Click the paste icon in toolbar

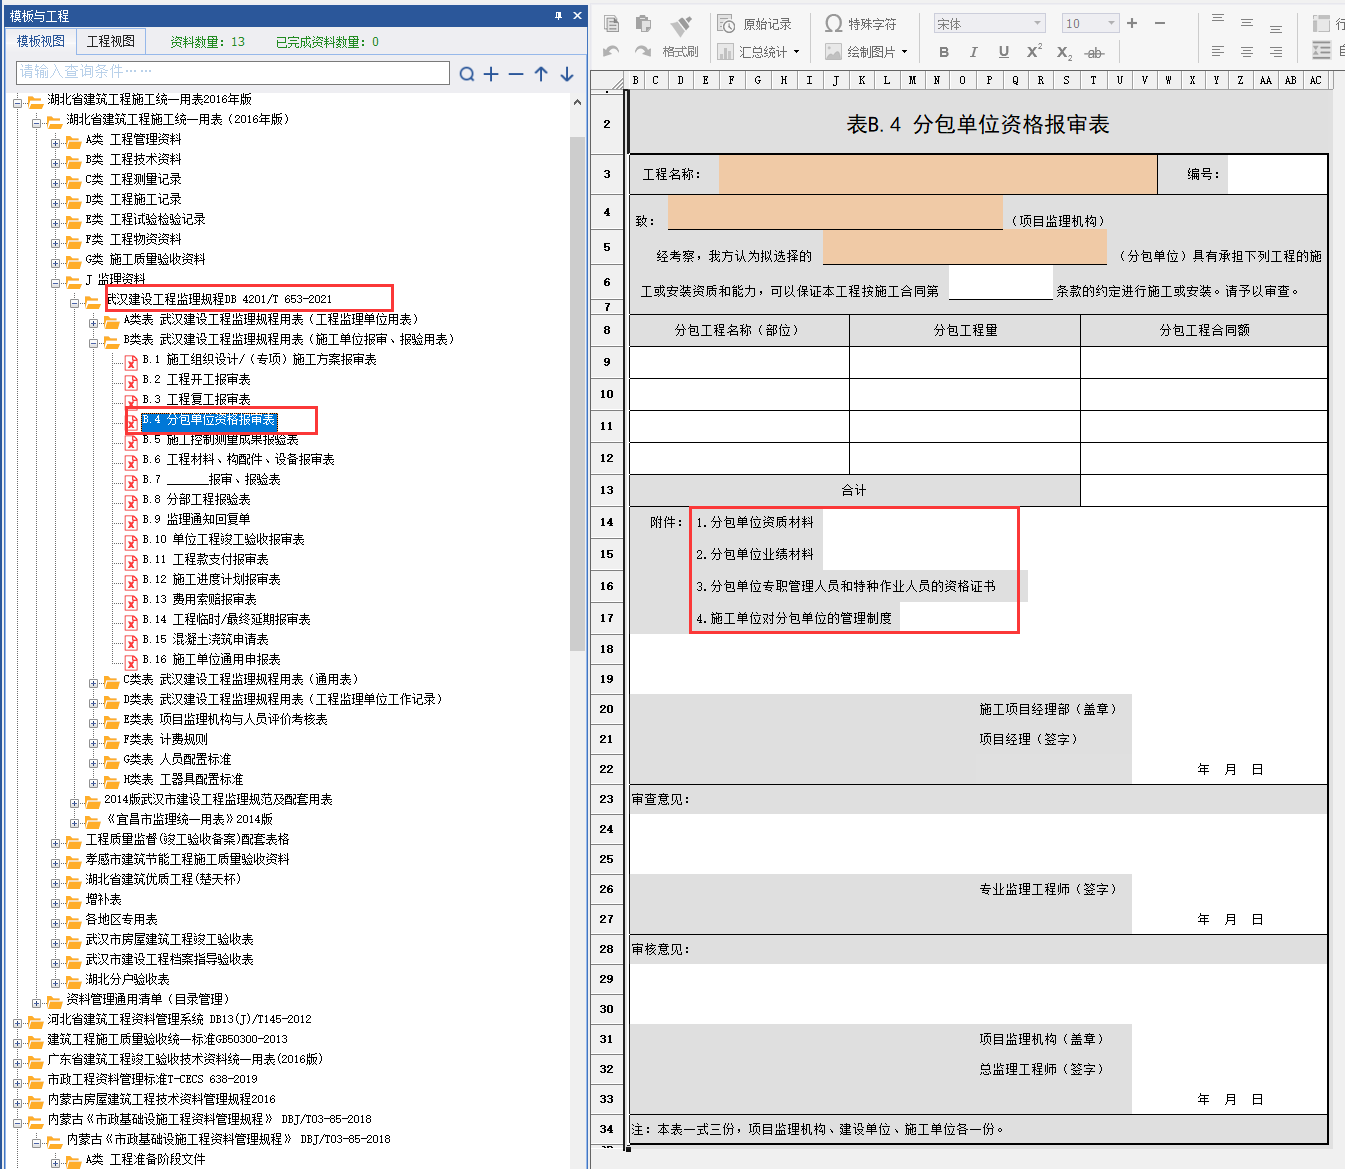tap(644, 23)
